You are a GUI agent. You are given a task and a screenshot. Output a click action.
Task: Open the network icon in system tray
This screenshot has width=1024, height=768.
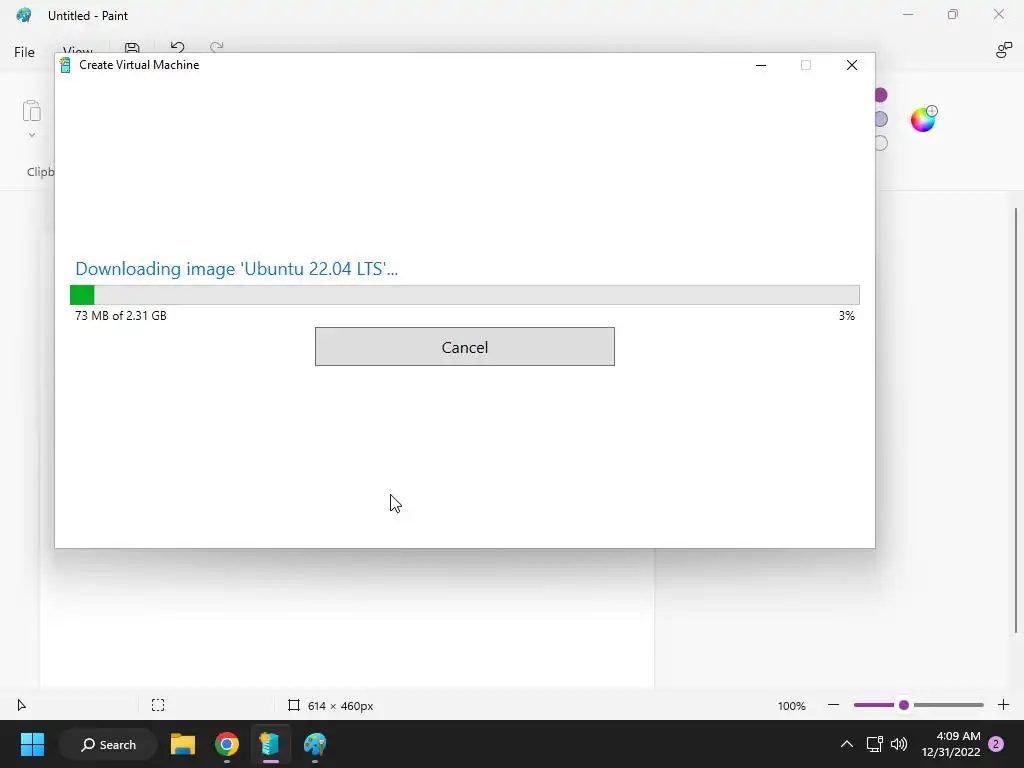[874, 744]
